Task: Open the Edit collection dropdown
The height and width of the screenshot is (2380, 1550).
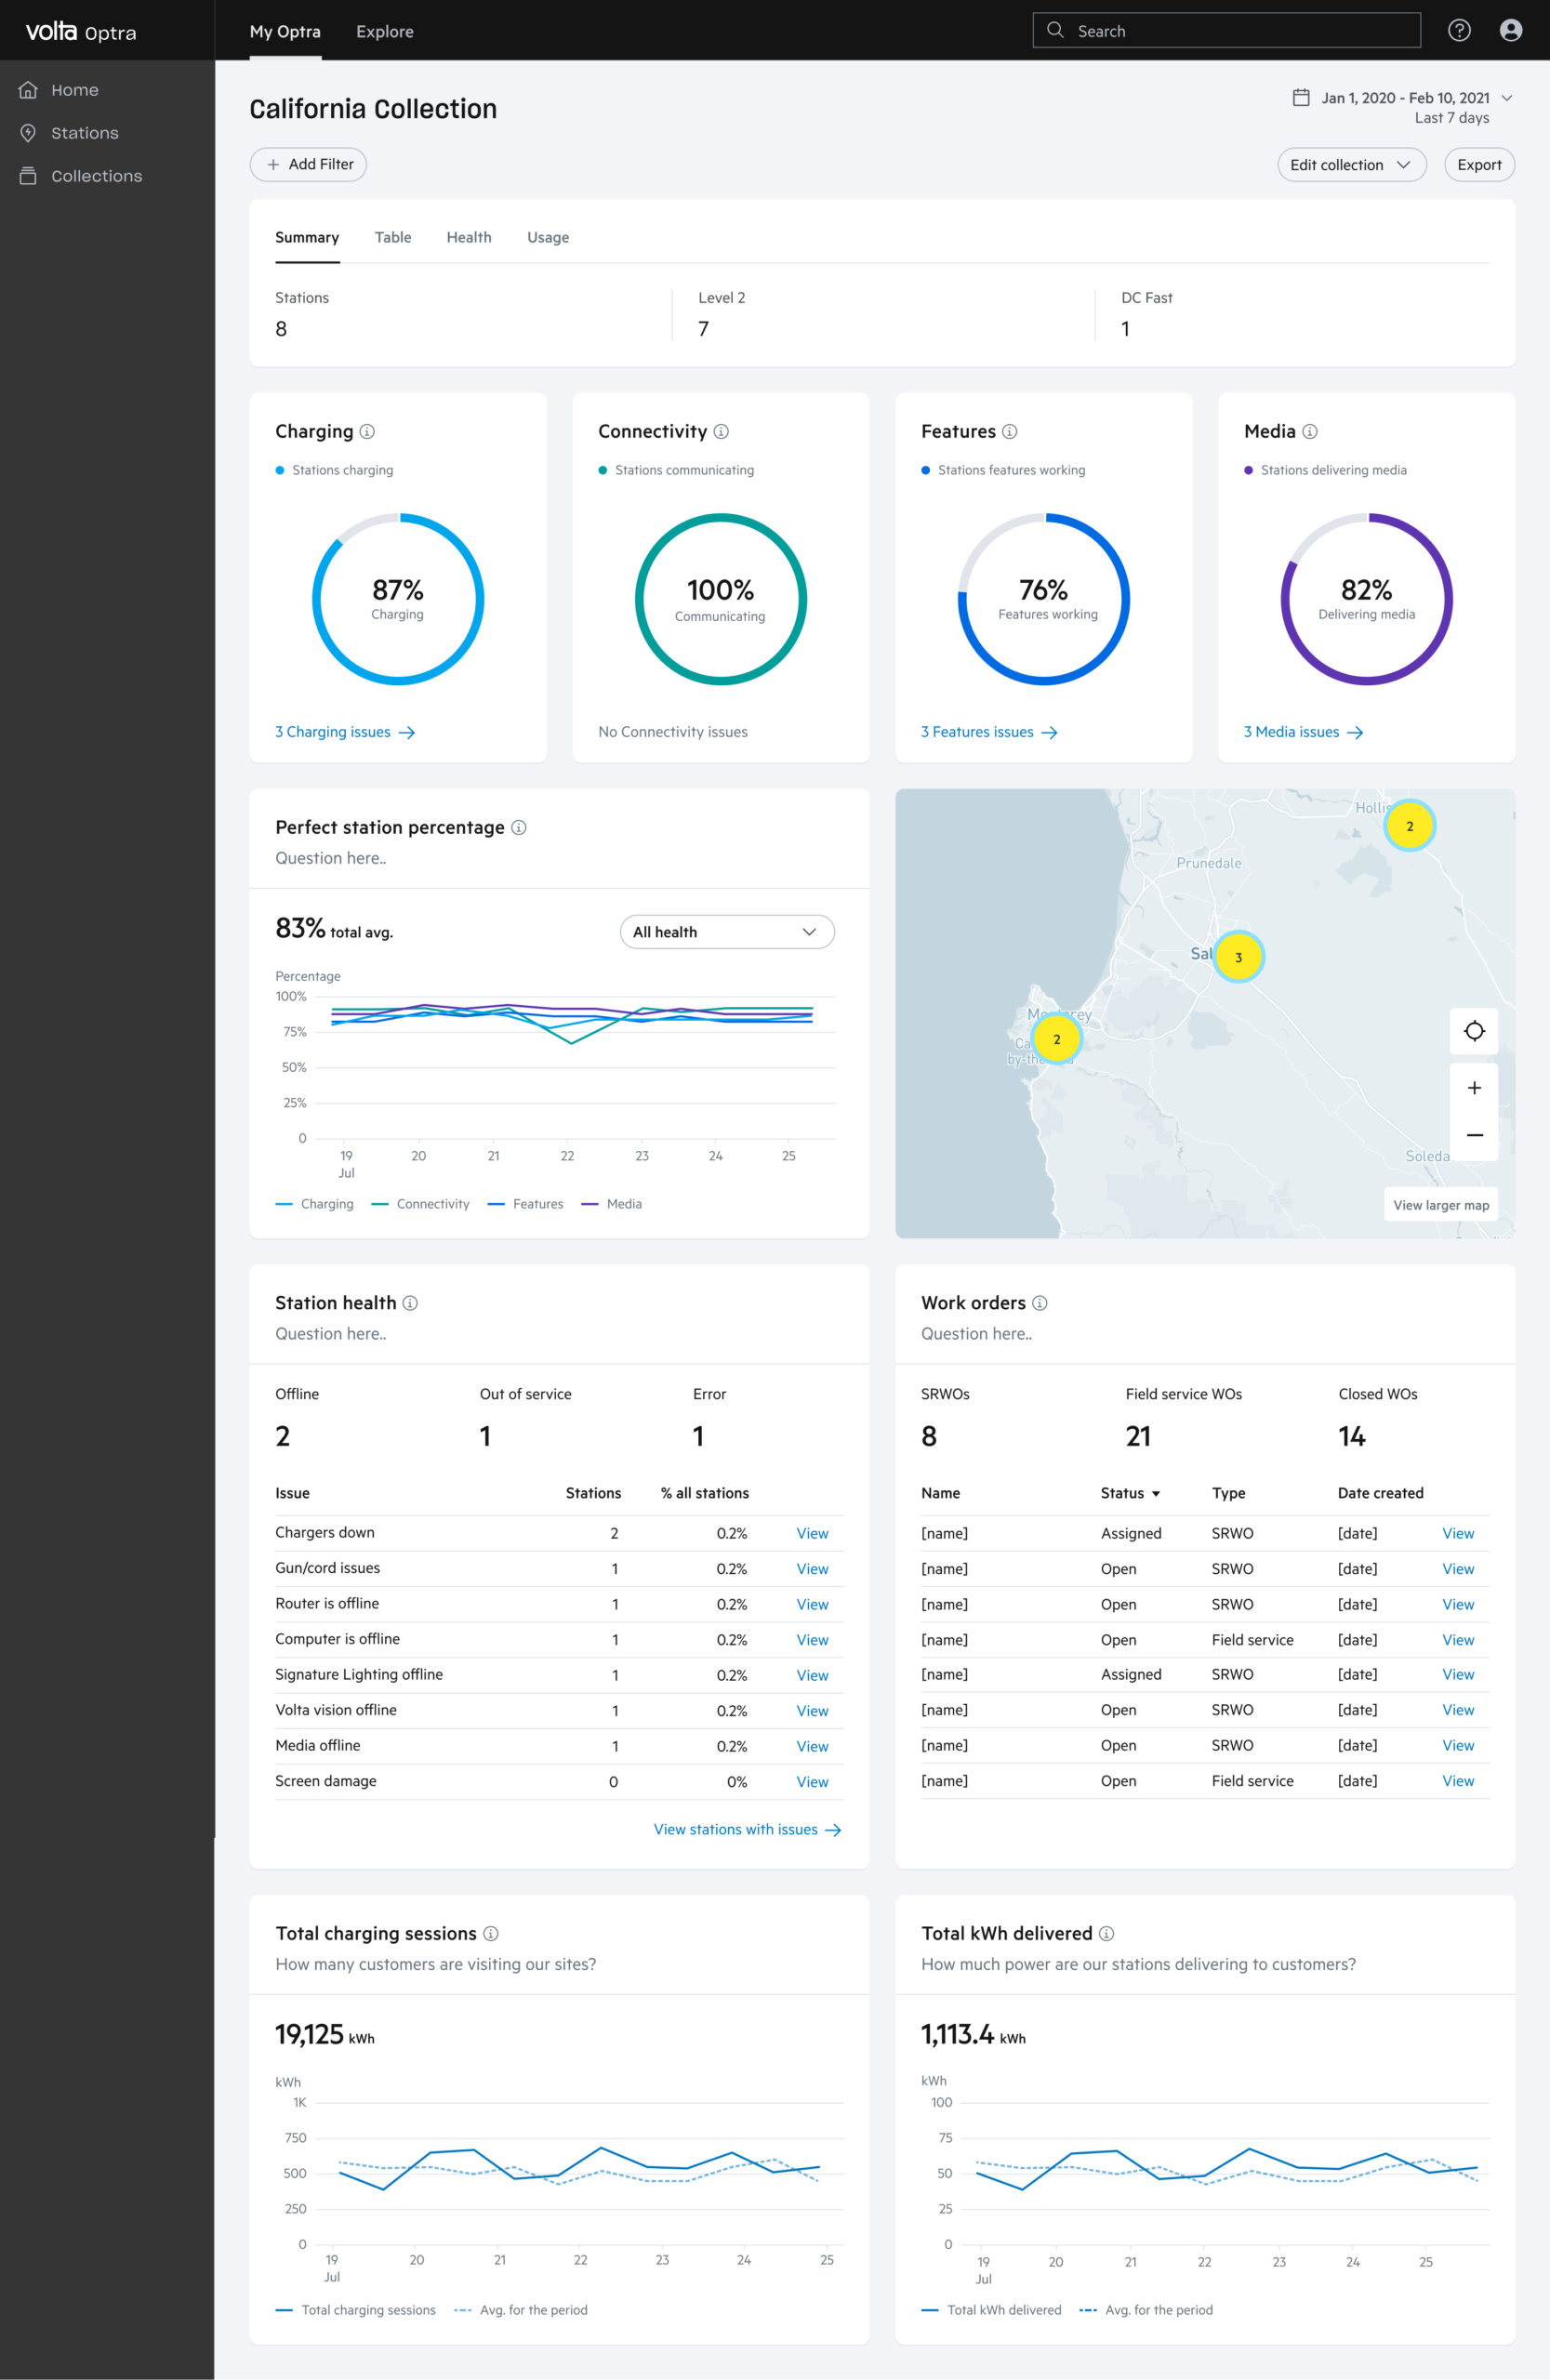Action: 1351,165
